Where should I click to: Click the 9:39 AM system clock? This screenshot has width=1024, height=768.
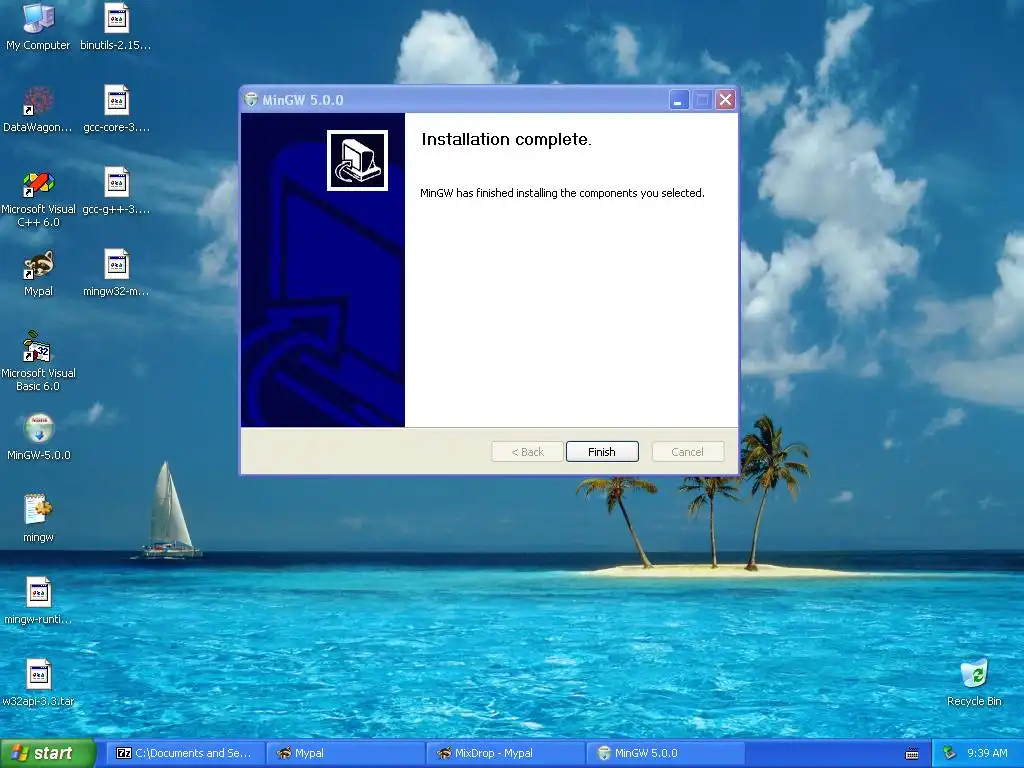click(987, 753)
